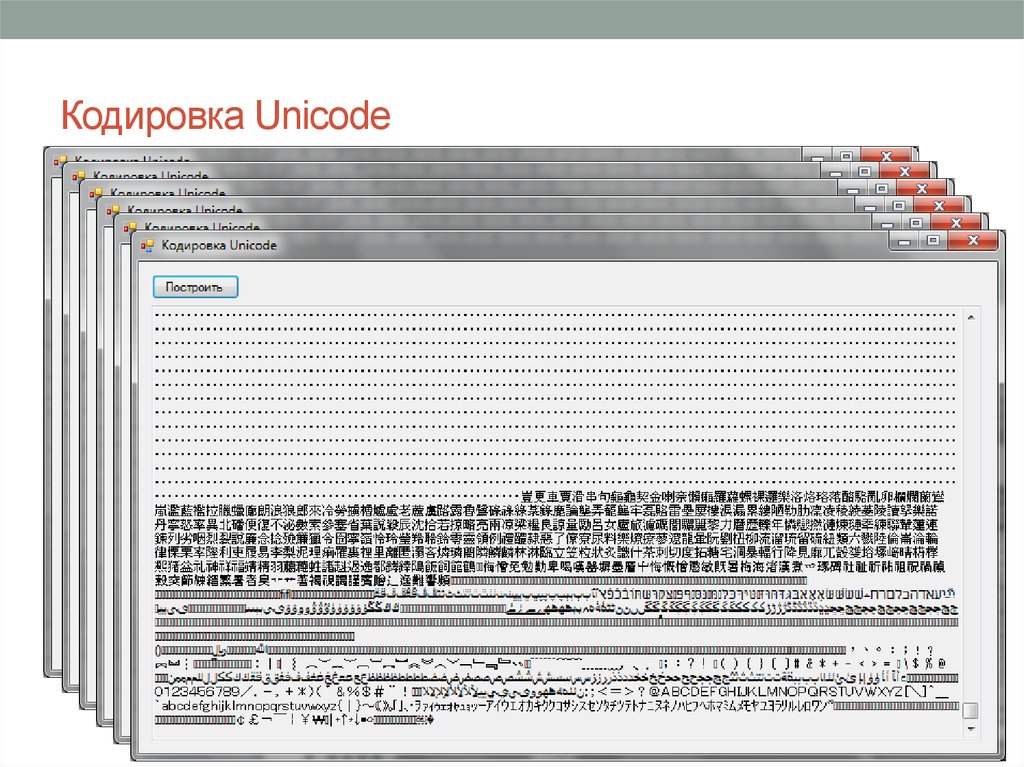
Task: Click the Построить button on the front window
Action: (x=195, y=286)
